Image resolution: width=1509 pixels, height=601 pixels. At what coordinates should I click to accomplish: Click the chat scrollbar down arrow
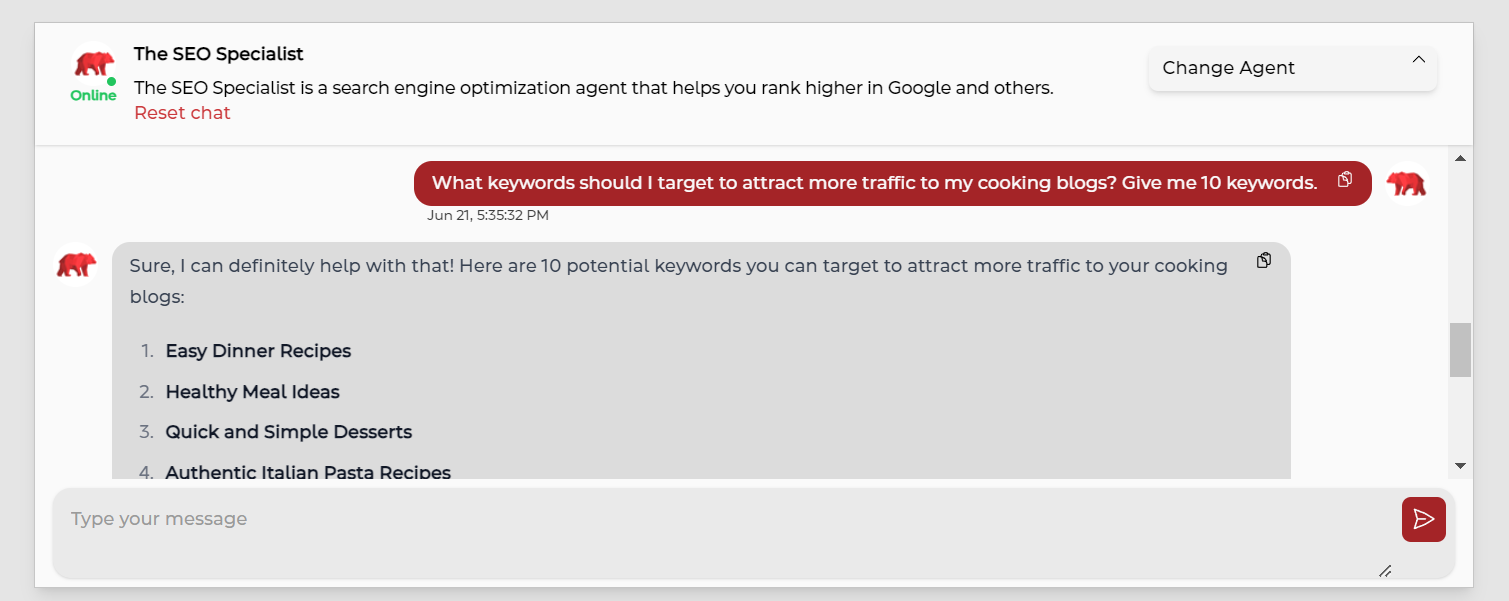click(1460, 465)
